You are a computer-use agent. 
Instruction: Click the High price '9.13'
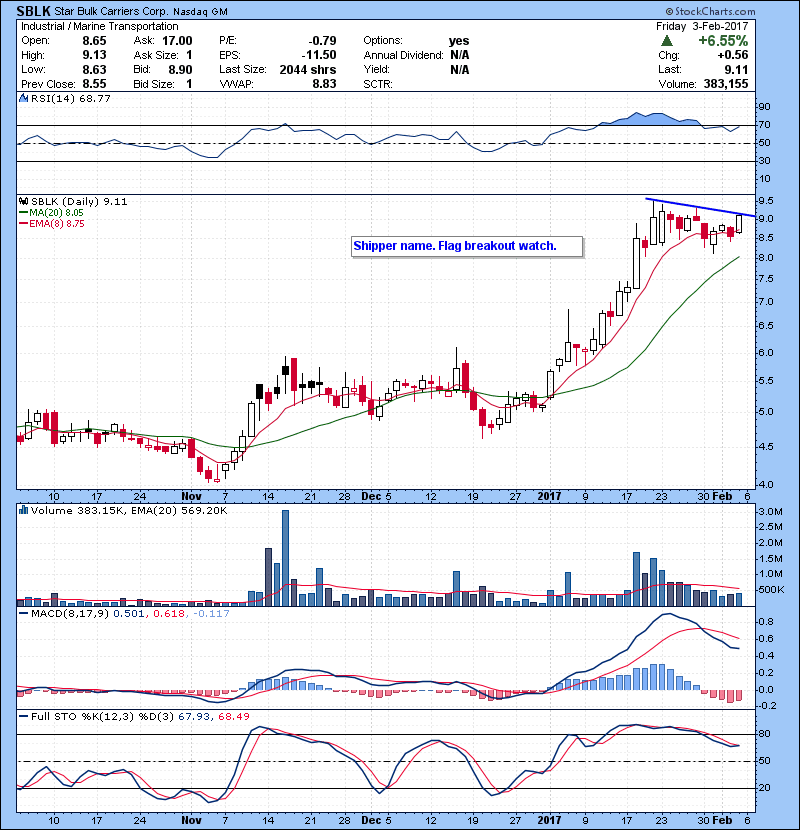94,55
